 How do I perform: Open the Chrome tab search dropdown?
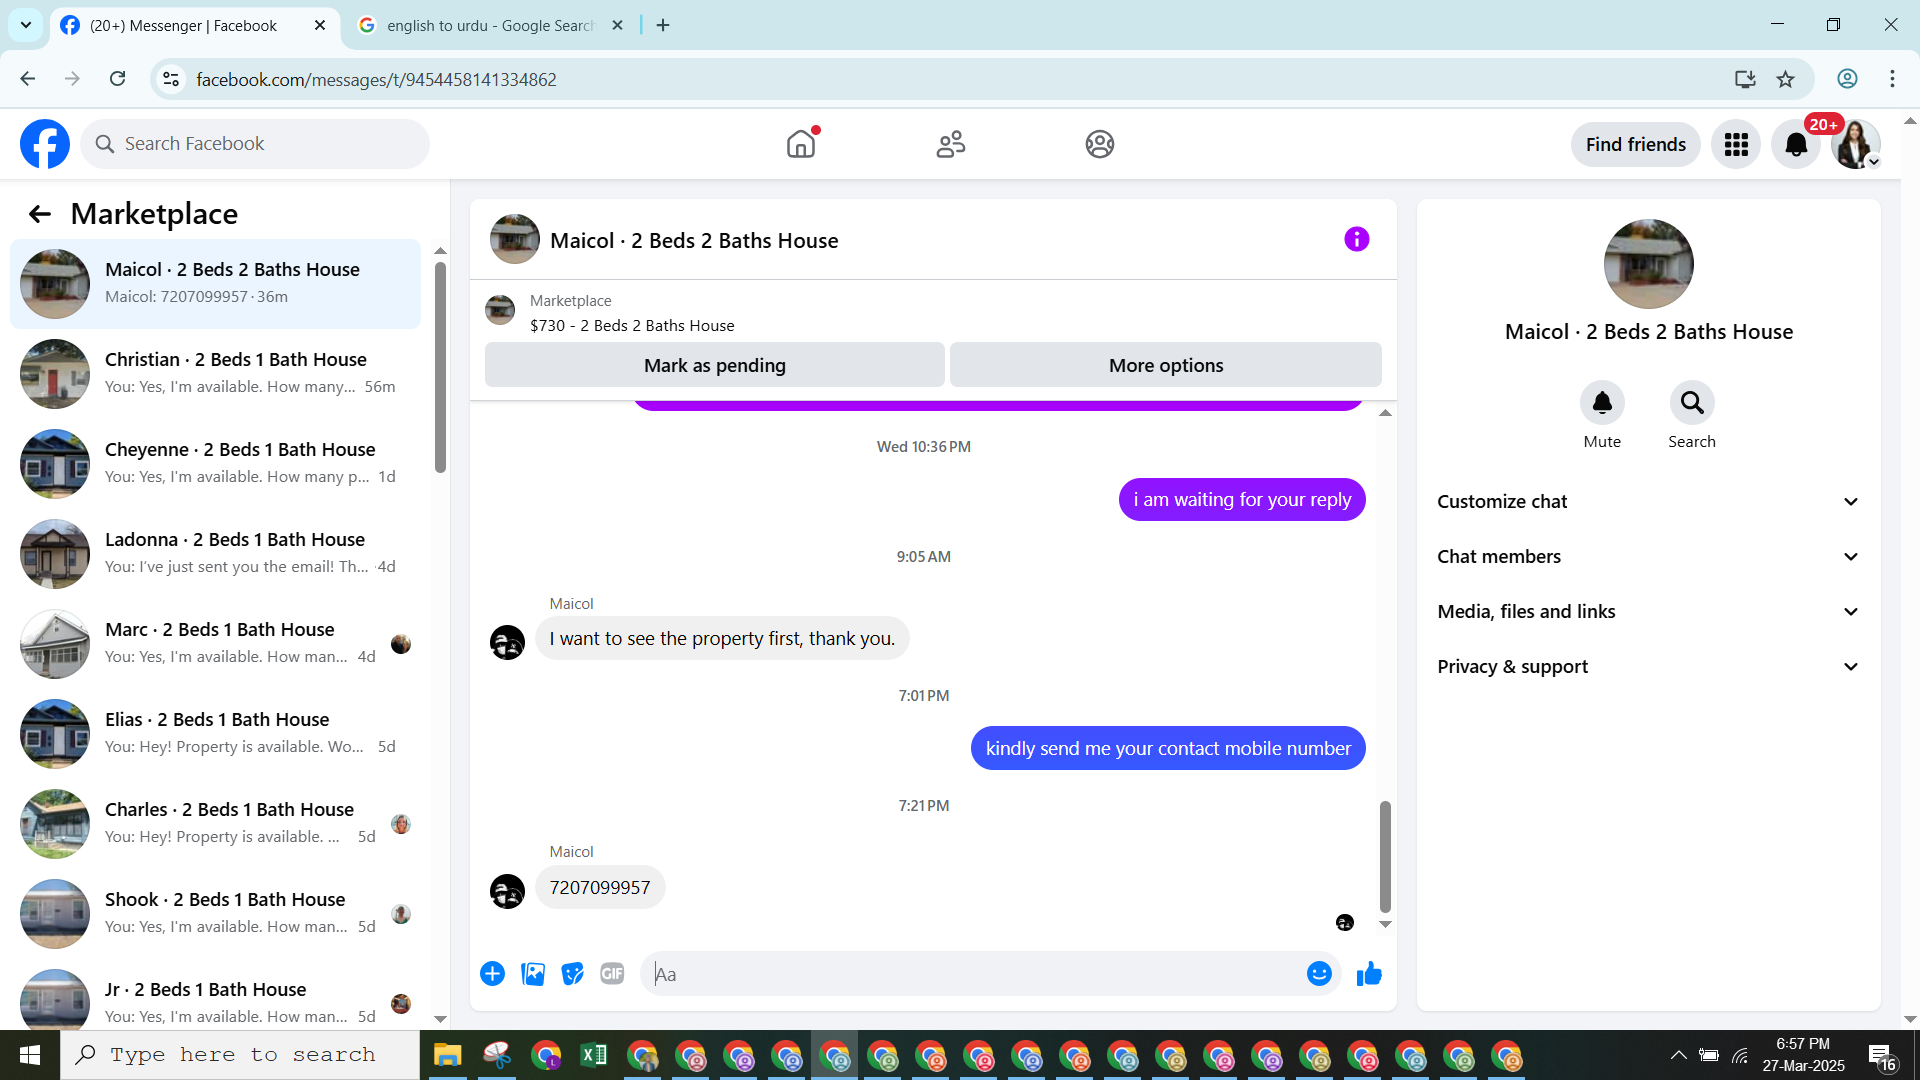coord(26,25)
